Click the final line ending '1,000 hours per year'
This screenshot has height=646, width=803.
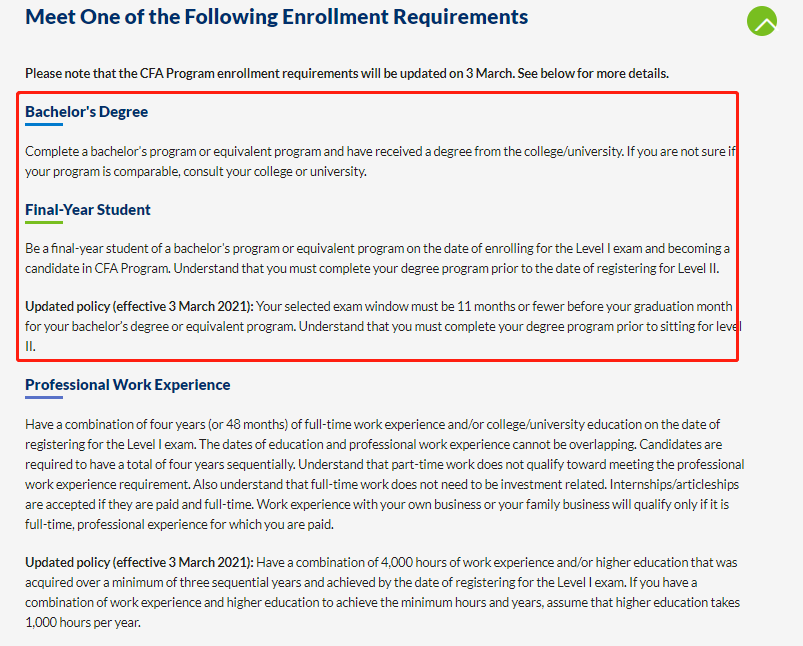point(83,622)
